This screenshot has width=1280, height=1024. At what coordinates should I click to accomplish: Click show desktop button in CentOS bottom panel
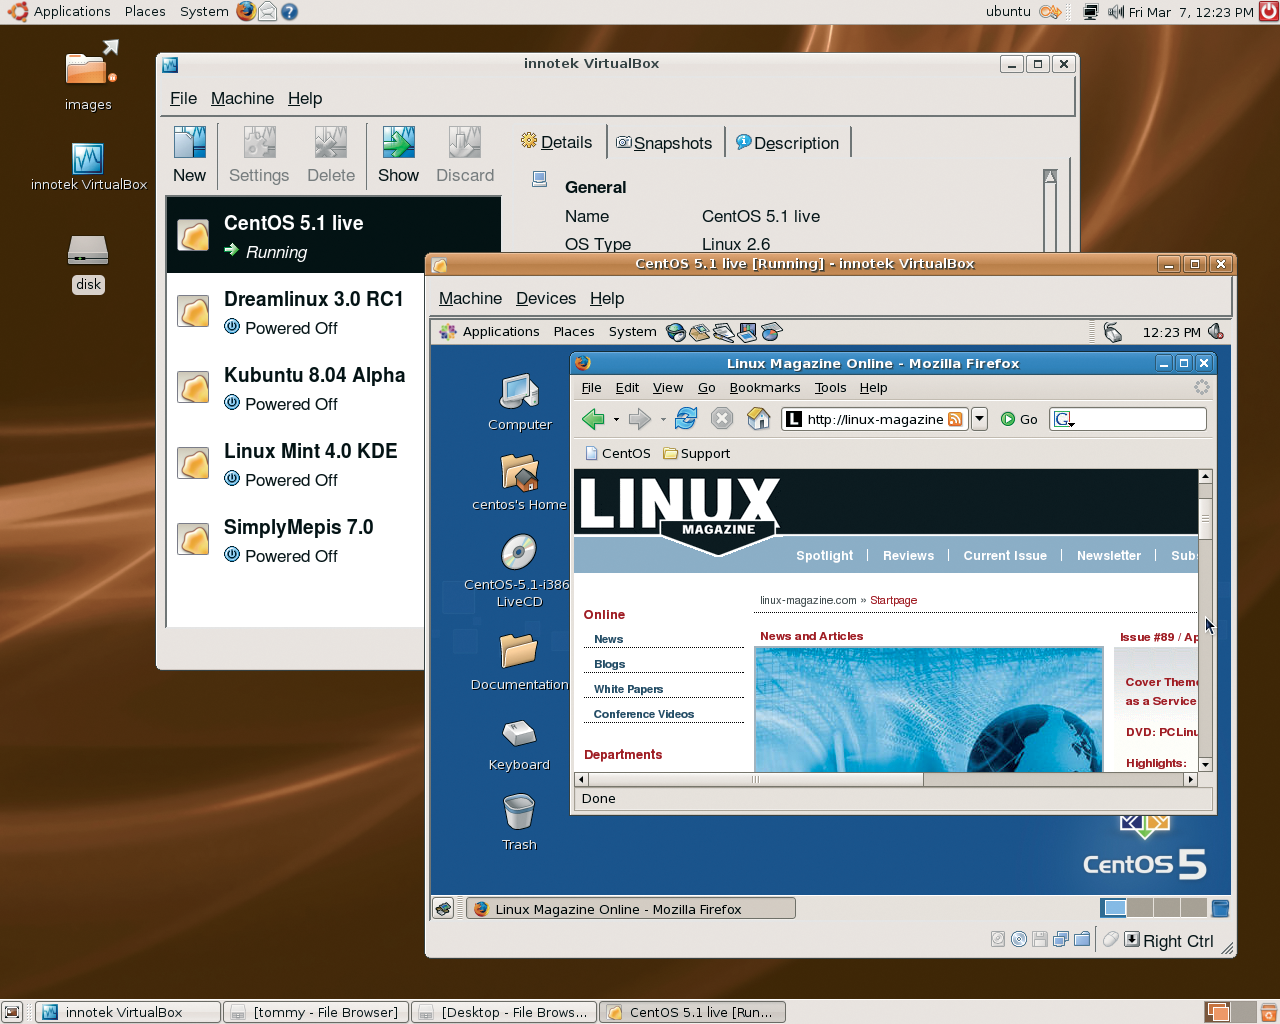(x=443, y=908)
